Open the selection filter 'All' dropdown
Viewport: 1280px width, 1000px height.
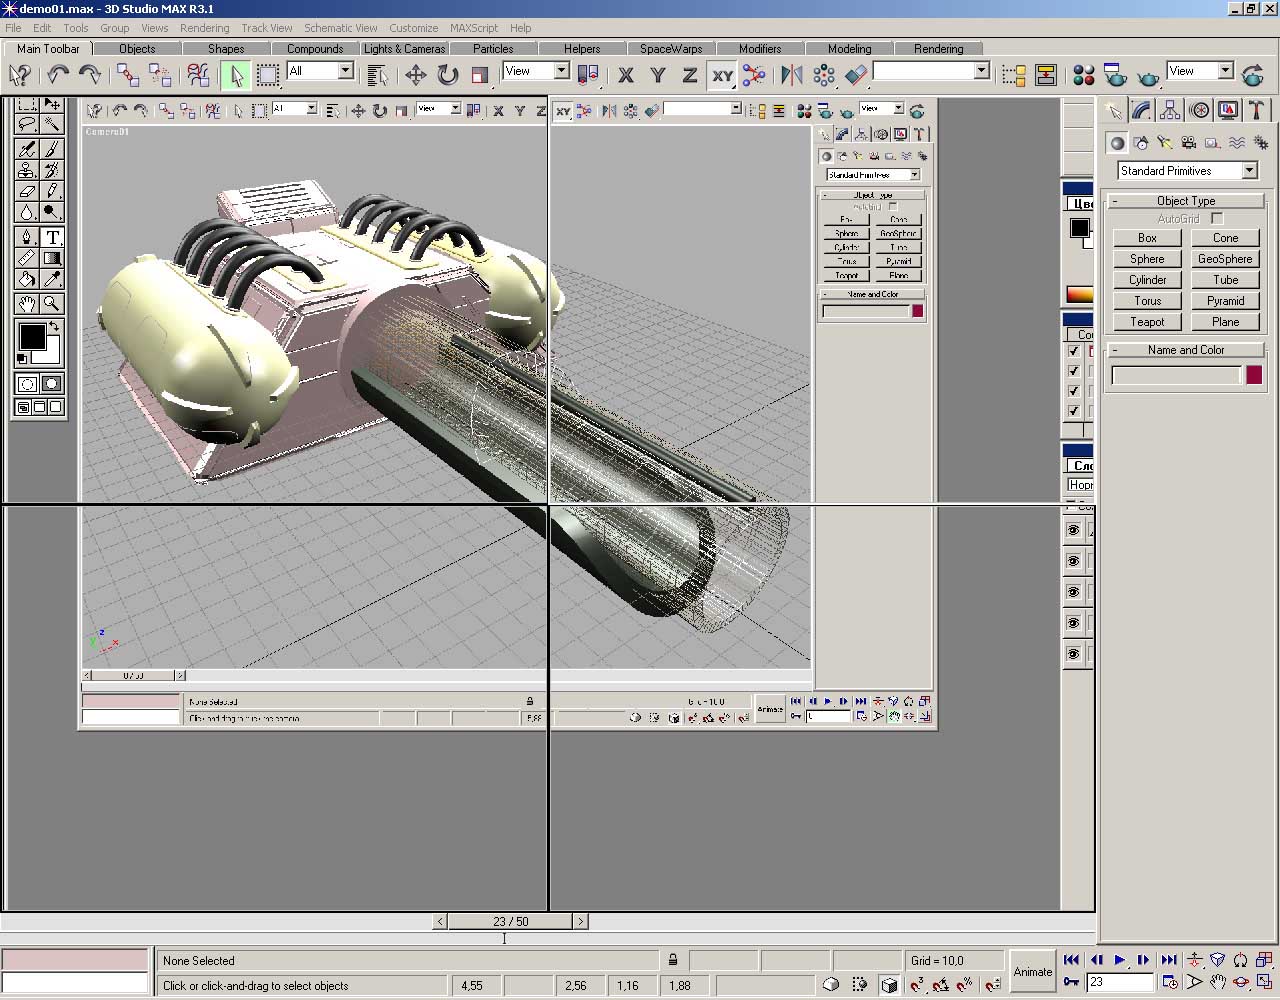click(x=345, y=71)
